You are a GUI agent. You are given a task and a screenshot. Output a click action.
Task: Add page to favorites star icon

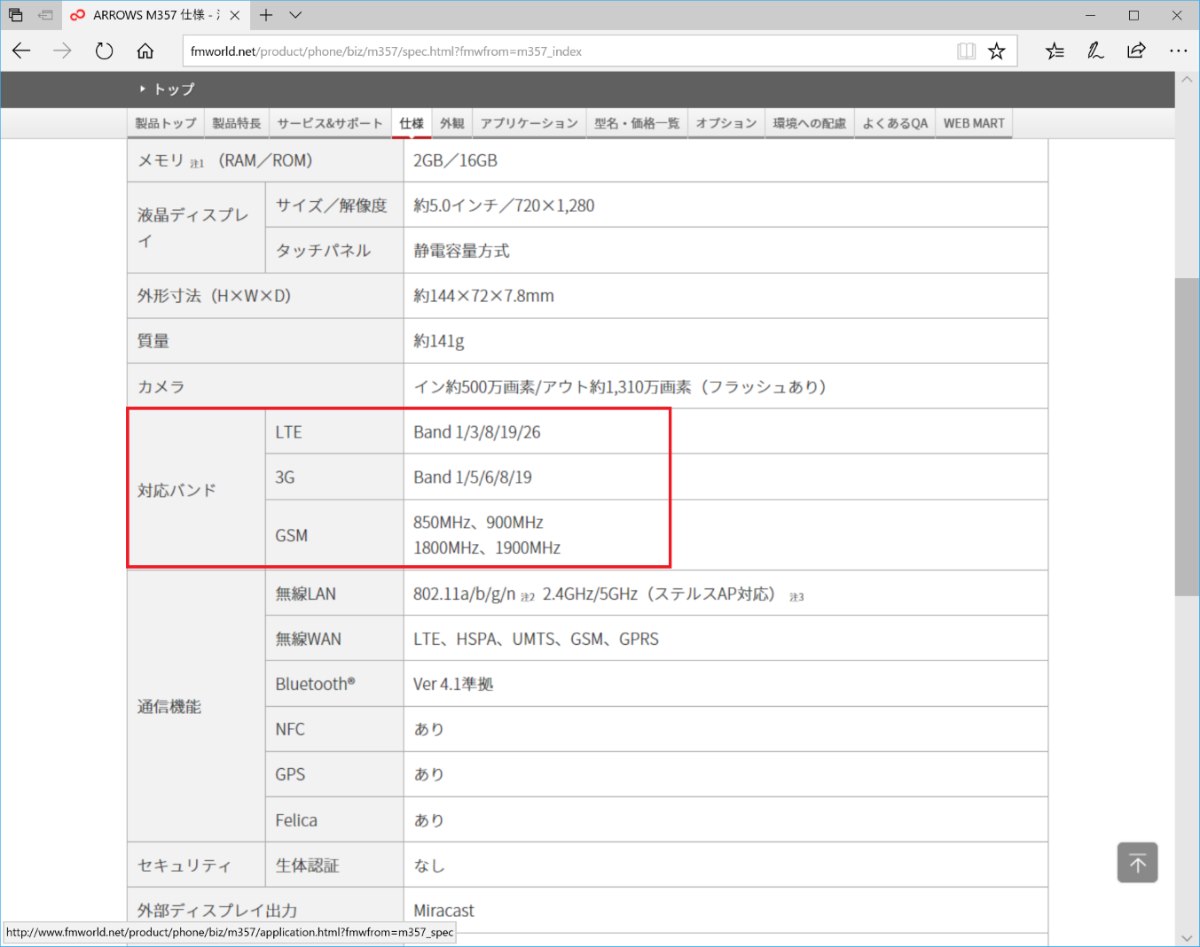(997, 51)
